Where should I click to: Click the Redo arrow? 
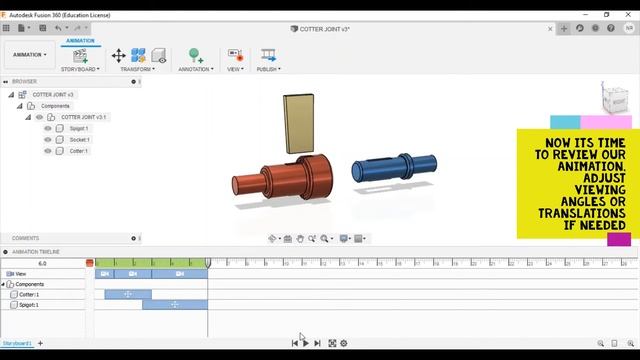(78, 28)
